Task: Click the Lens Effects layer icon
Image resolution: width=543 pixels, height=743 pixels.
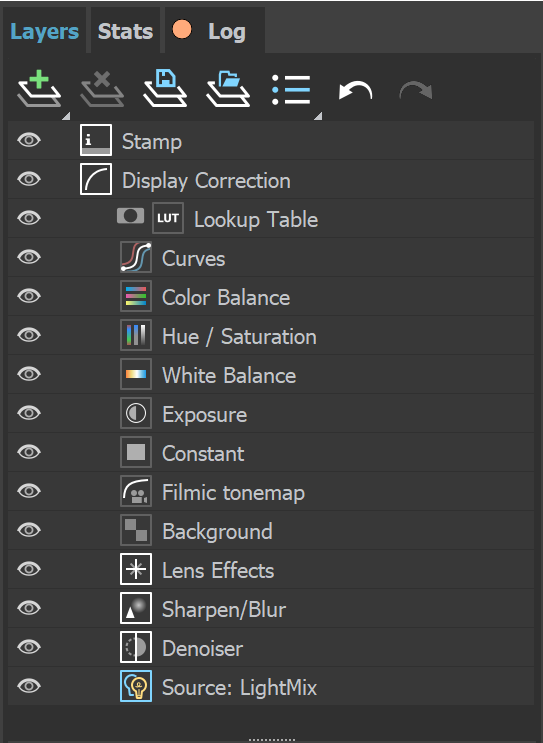Action: 136,569
